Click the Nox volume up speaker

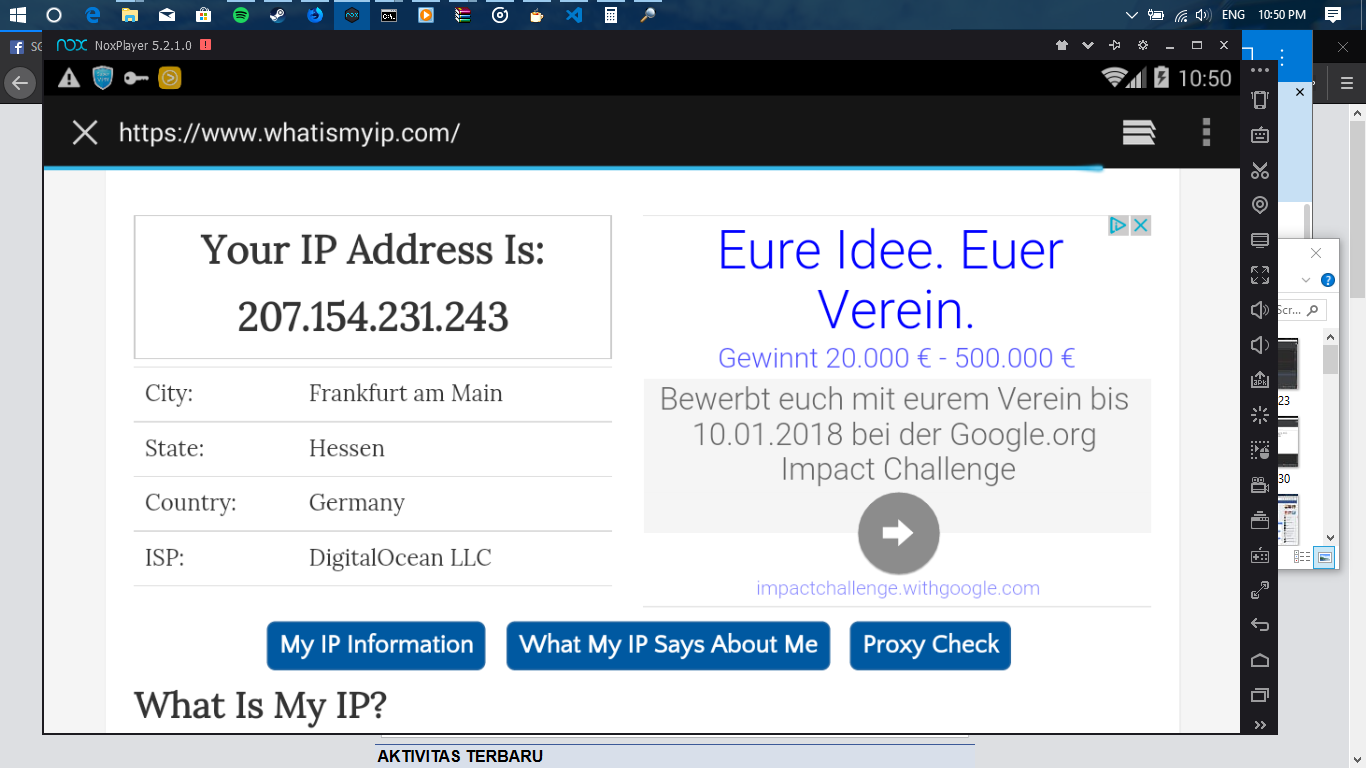[1260, 310]
